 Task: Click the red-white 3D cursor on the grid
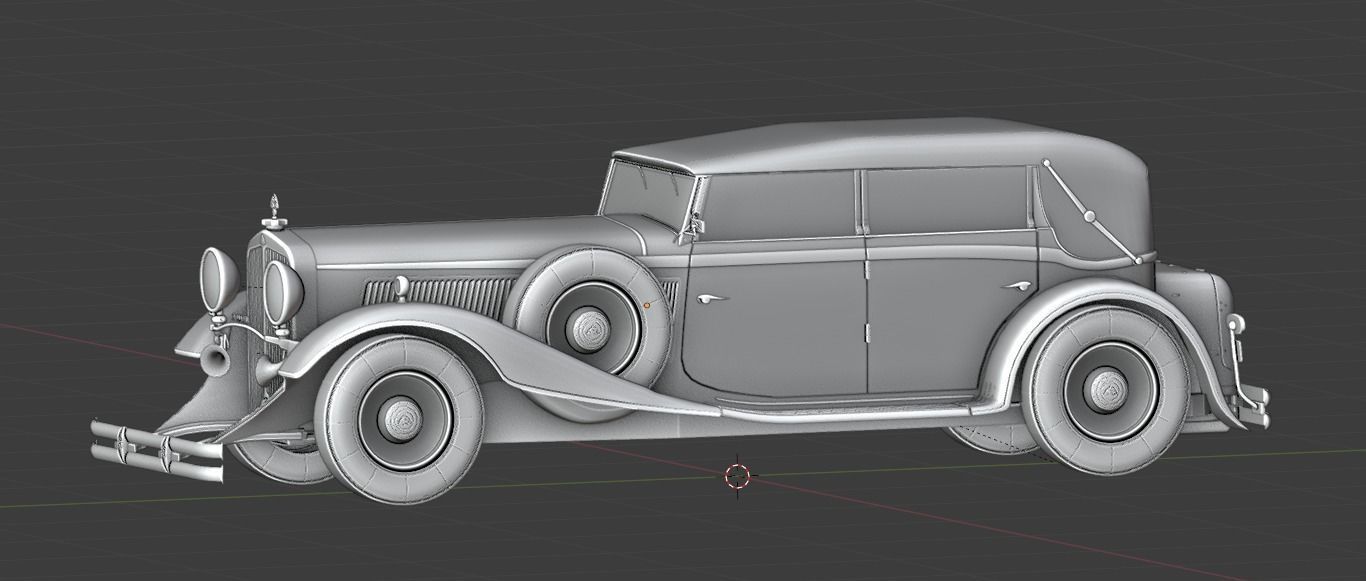[737, 477]
